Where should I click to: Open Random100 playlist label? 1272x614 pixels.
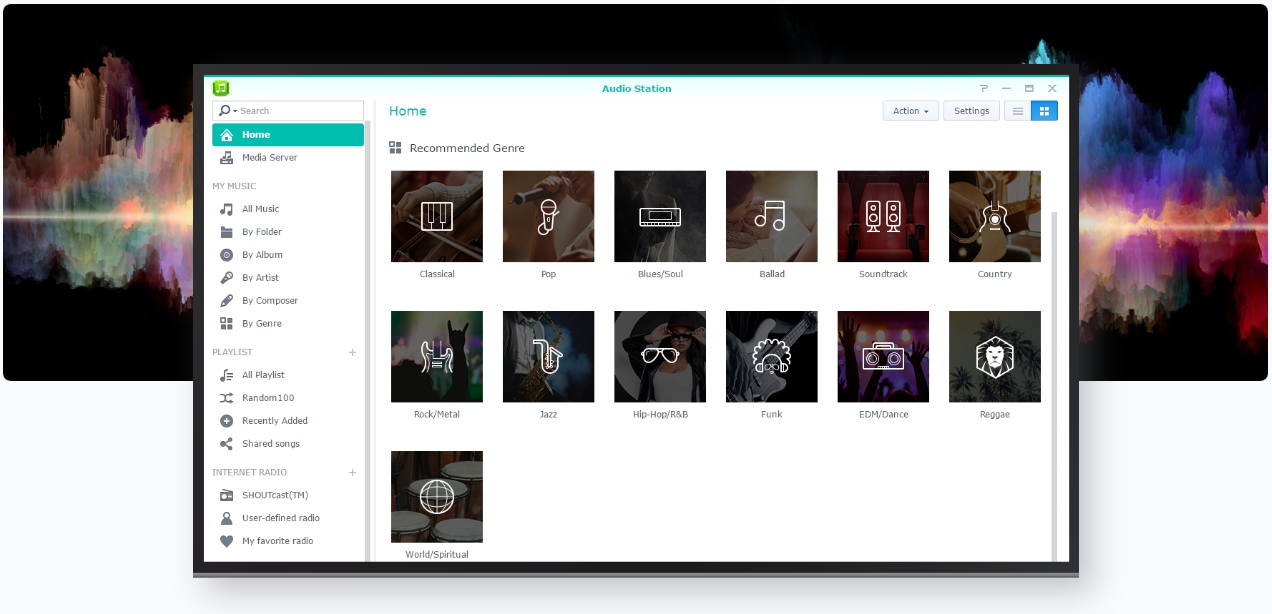(268, 398)
